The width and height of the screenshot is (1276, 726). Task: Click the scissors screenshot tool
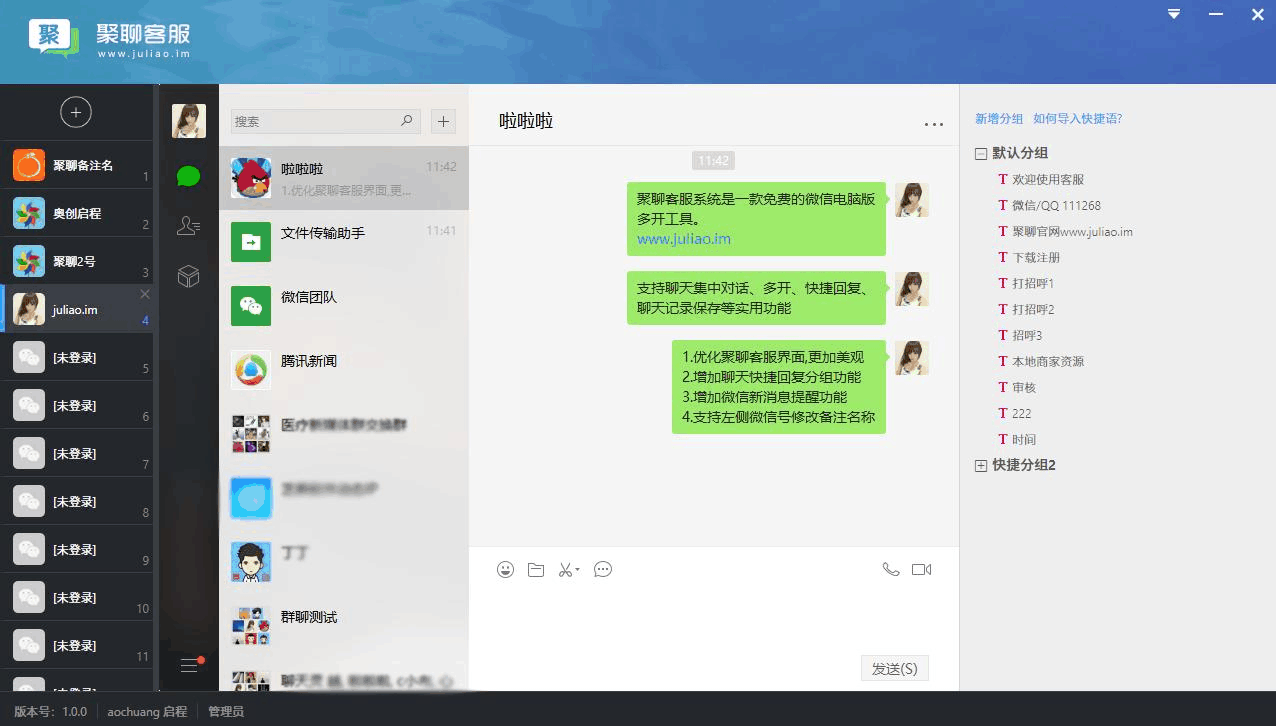click(x=565, y=570)
